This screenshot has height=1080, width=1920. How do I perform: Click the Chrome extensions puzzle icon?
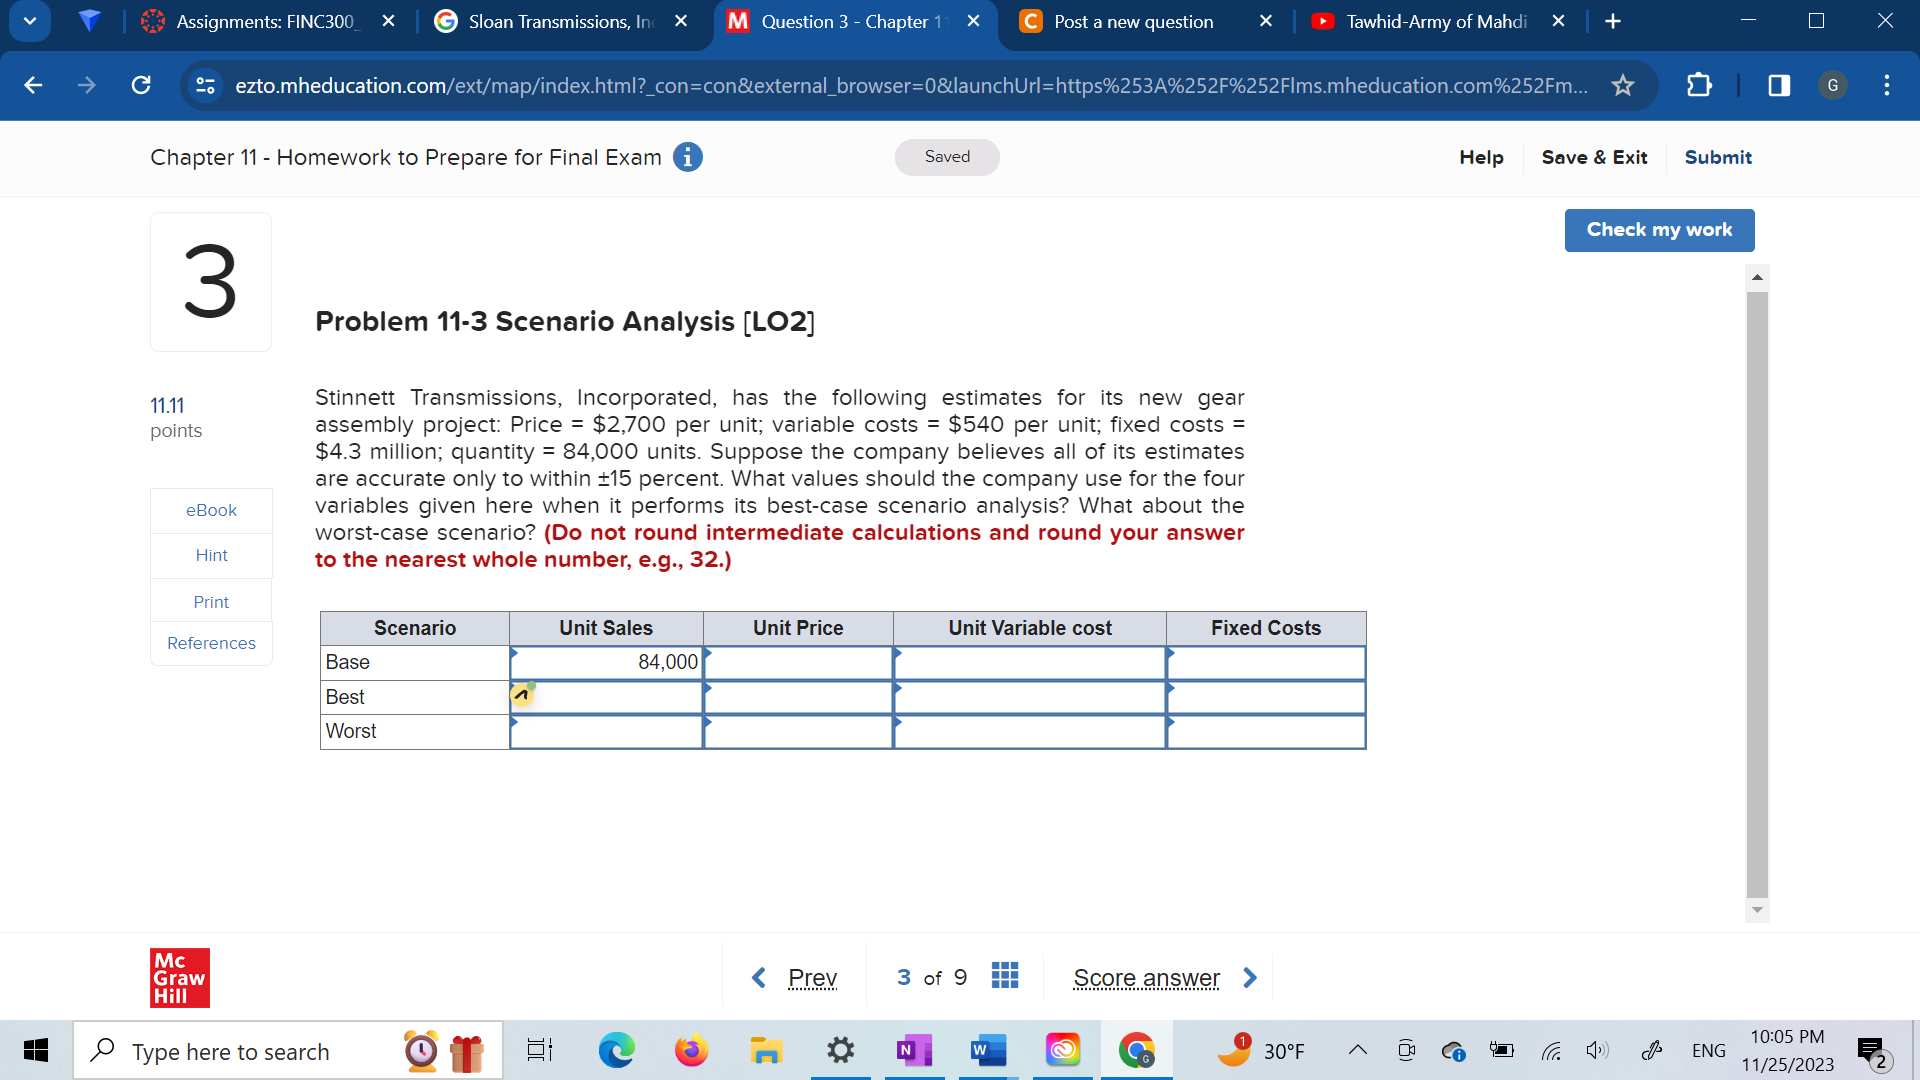pyautogui.click(x=1700, y=86)
